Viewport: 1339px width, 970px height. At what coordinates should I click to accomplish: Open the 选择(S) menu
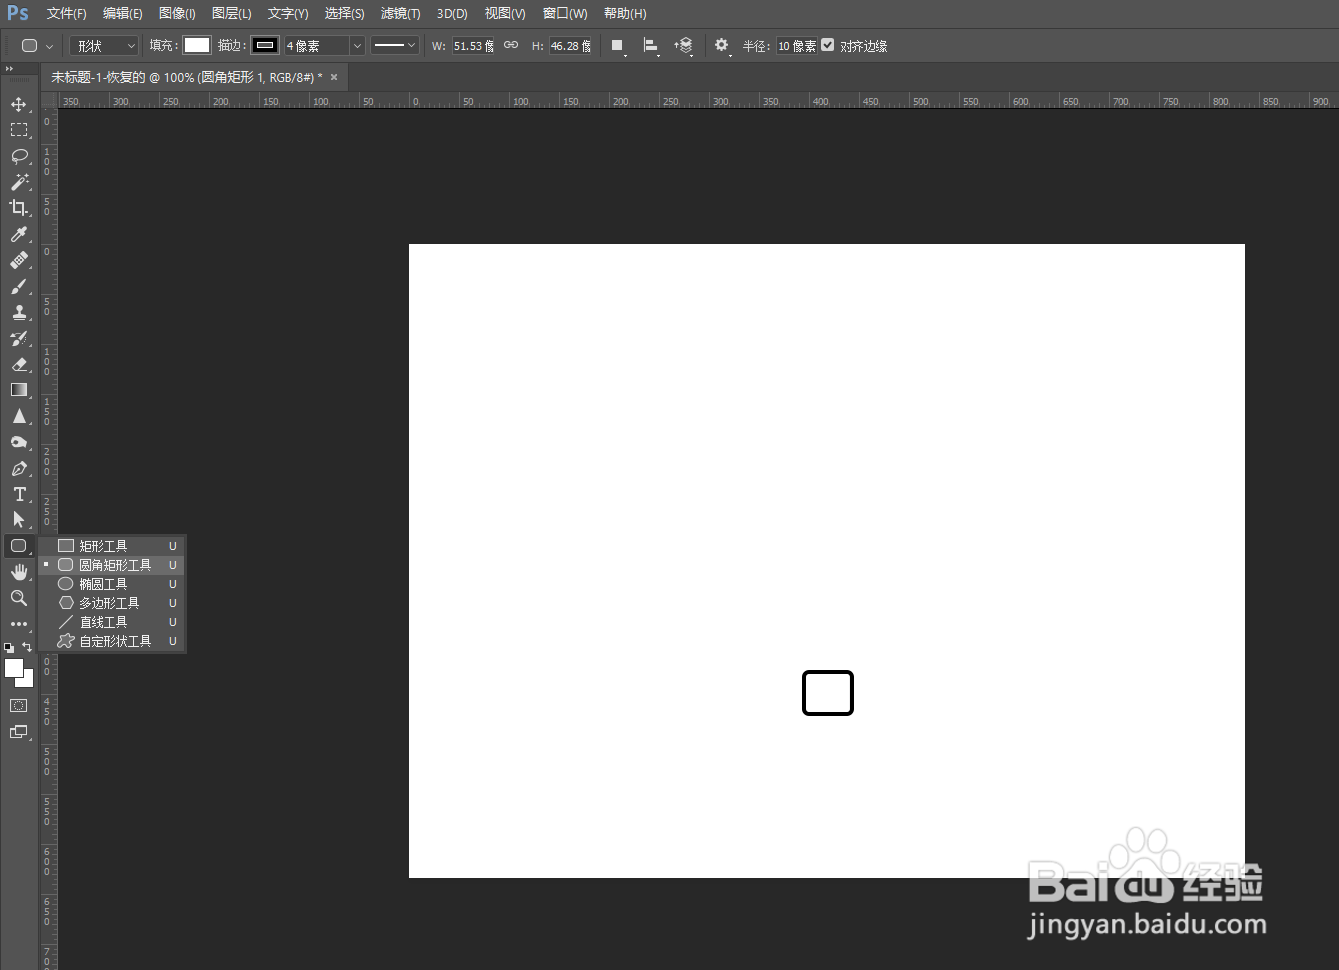(x=344, y=13)
